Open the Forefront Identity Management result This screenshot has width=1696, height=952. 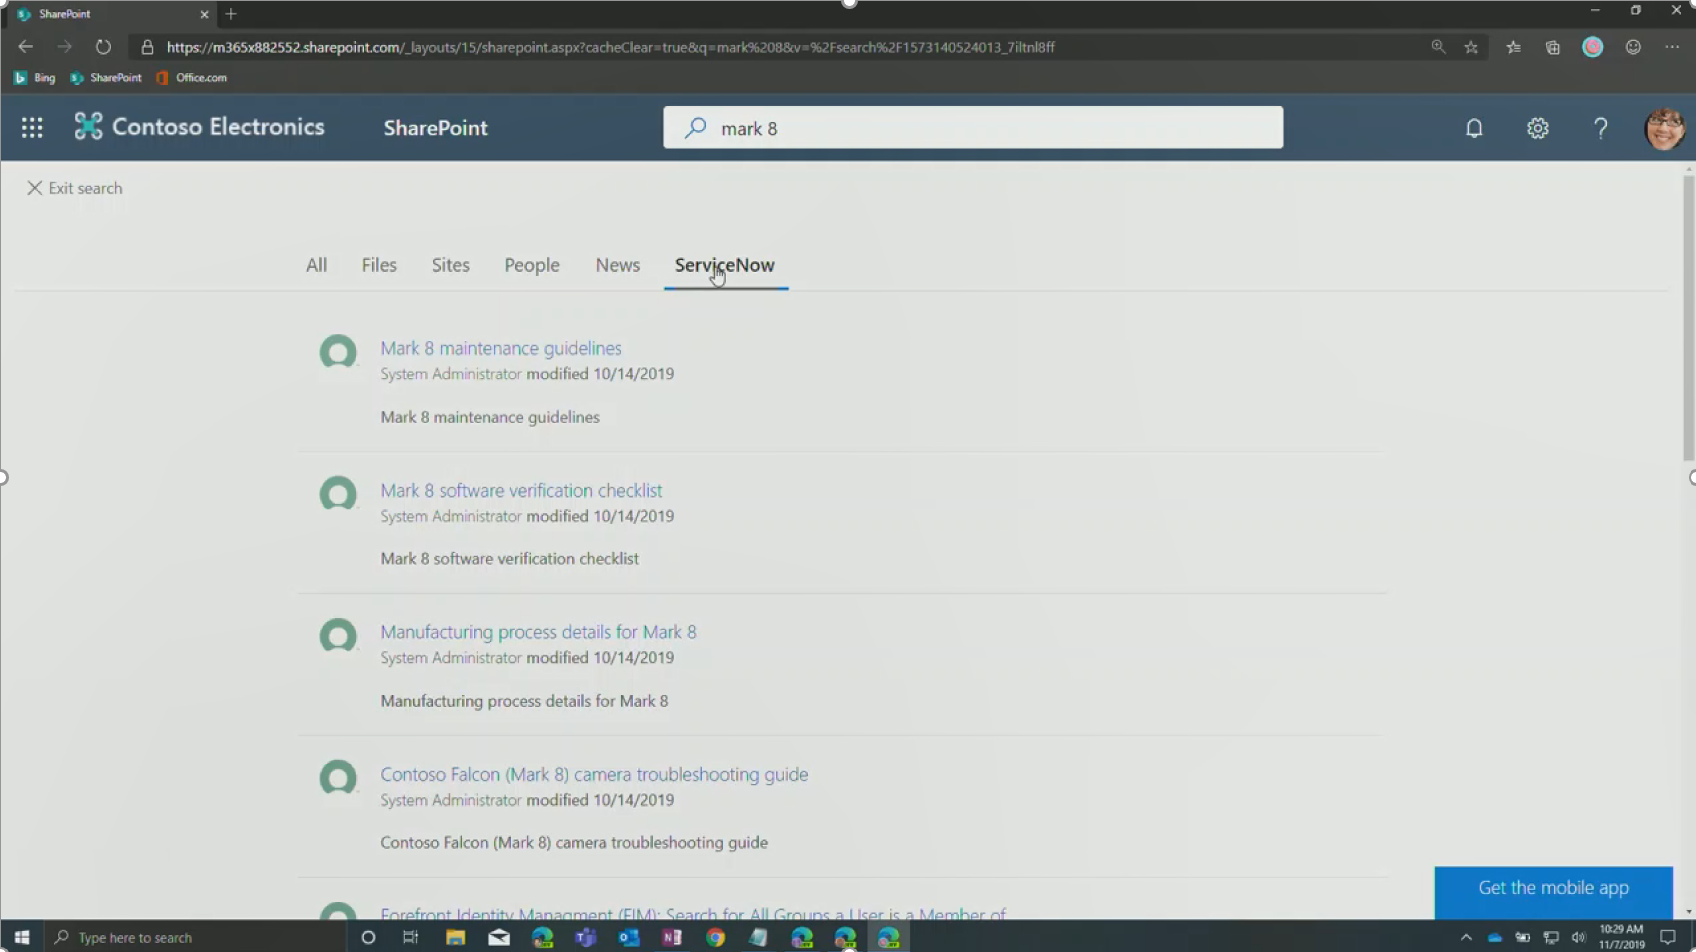coord(693,914)
